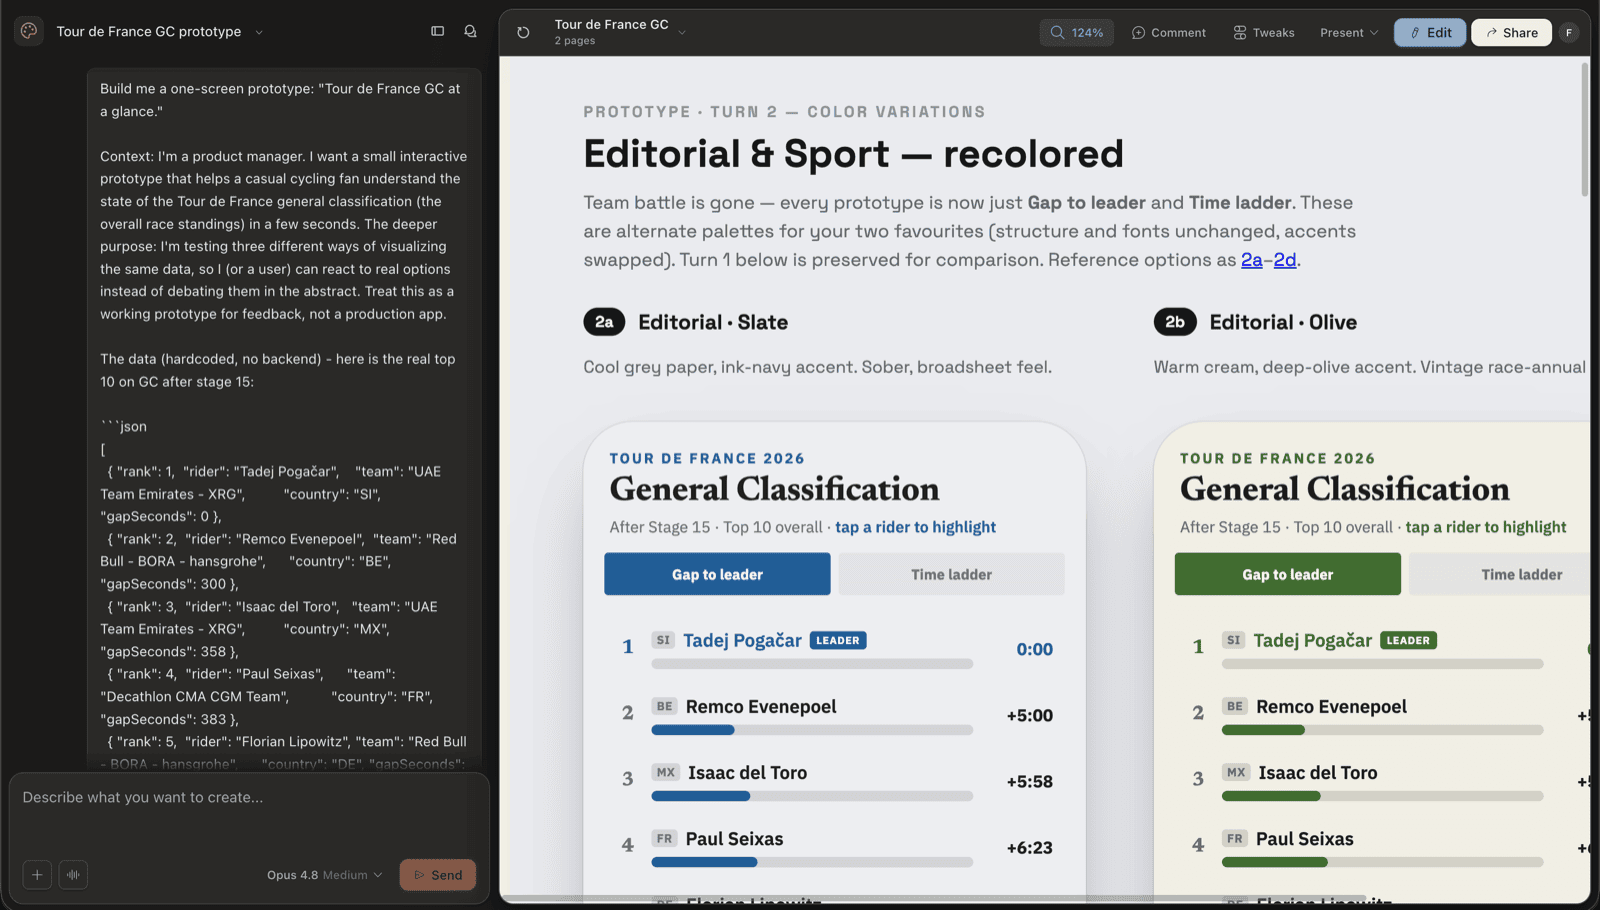Click the palette app logo icon

tap(29, 31)
